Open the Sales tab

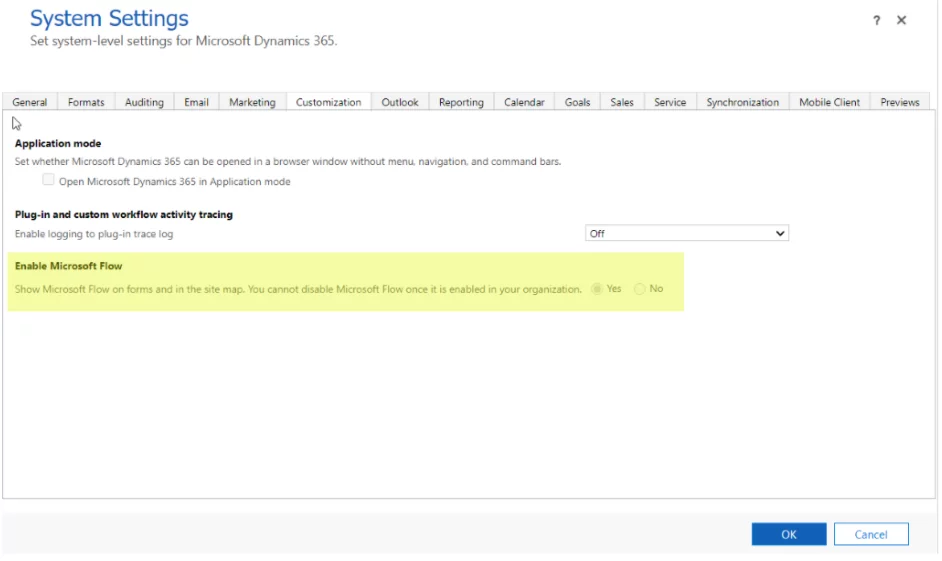coord(622,102)
